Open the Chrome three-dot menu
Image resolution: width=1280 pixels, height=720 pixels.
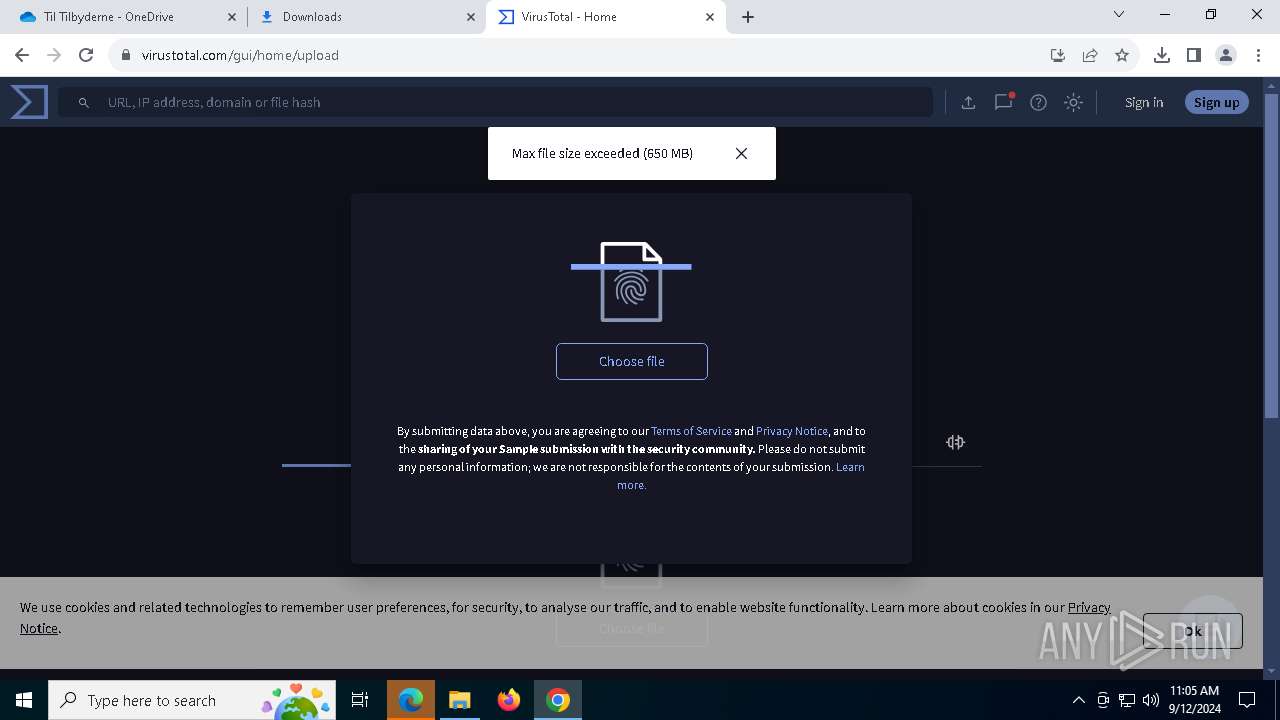pos(1258,55)
